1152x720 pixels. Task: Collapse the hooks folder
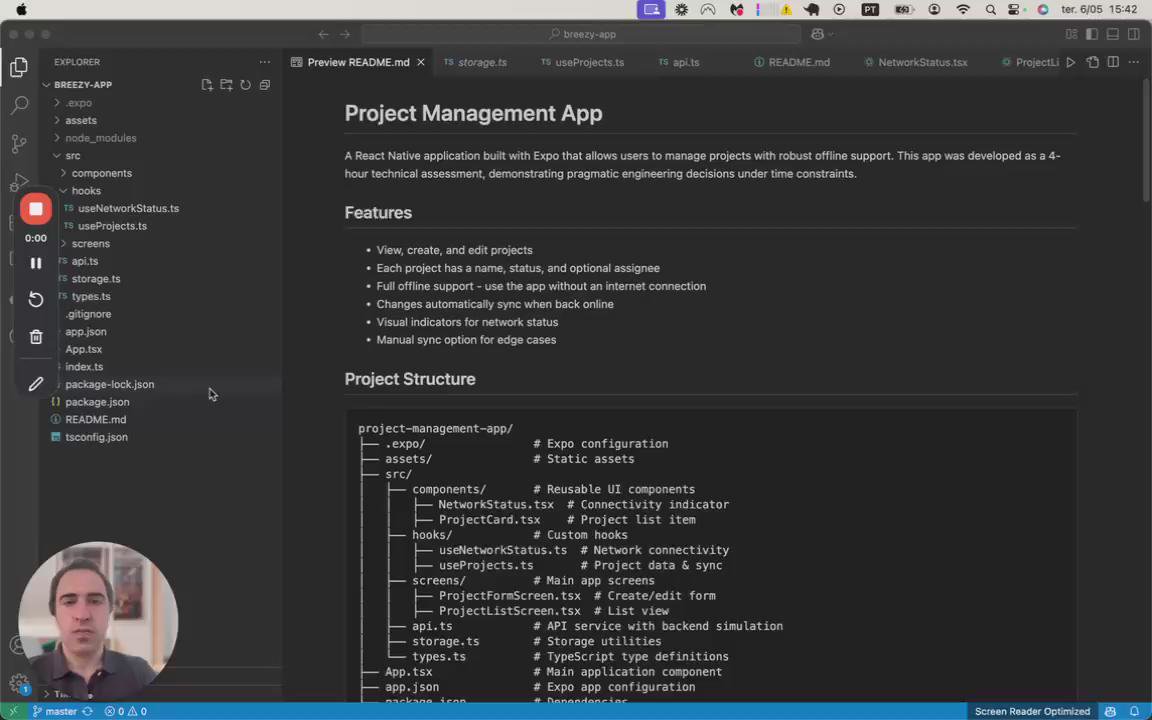86,191
